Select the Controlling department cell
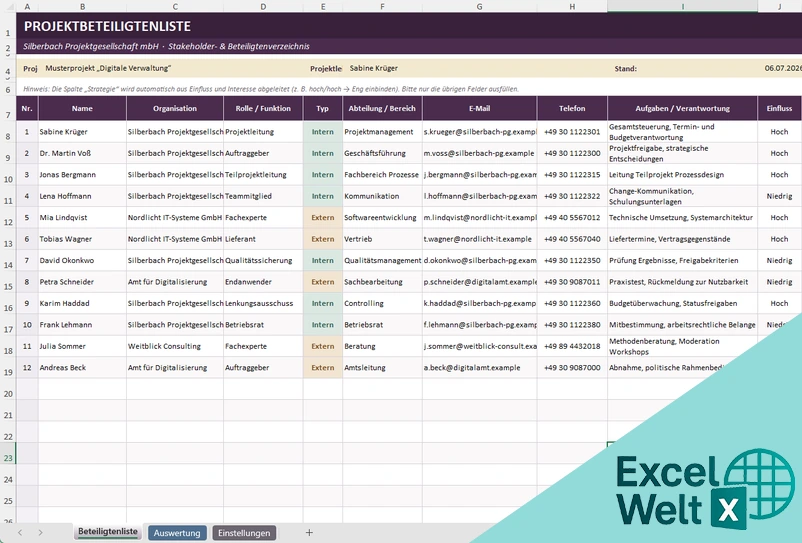 pyautogui.click(x=382, y=303)
